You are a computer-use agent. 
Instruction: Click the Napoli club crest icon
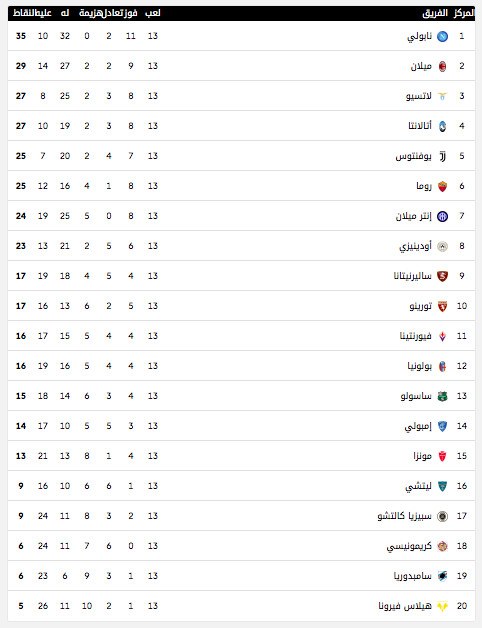442,36
